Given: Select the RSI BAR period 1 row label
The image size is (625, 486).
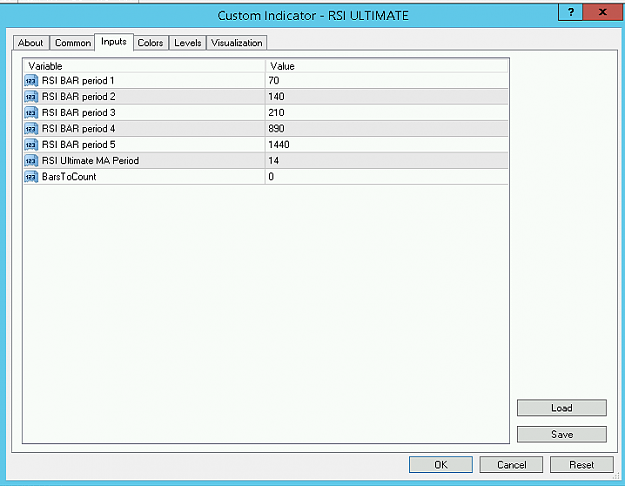Looking at the screenshot, I should coord(78,81).
